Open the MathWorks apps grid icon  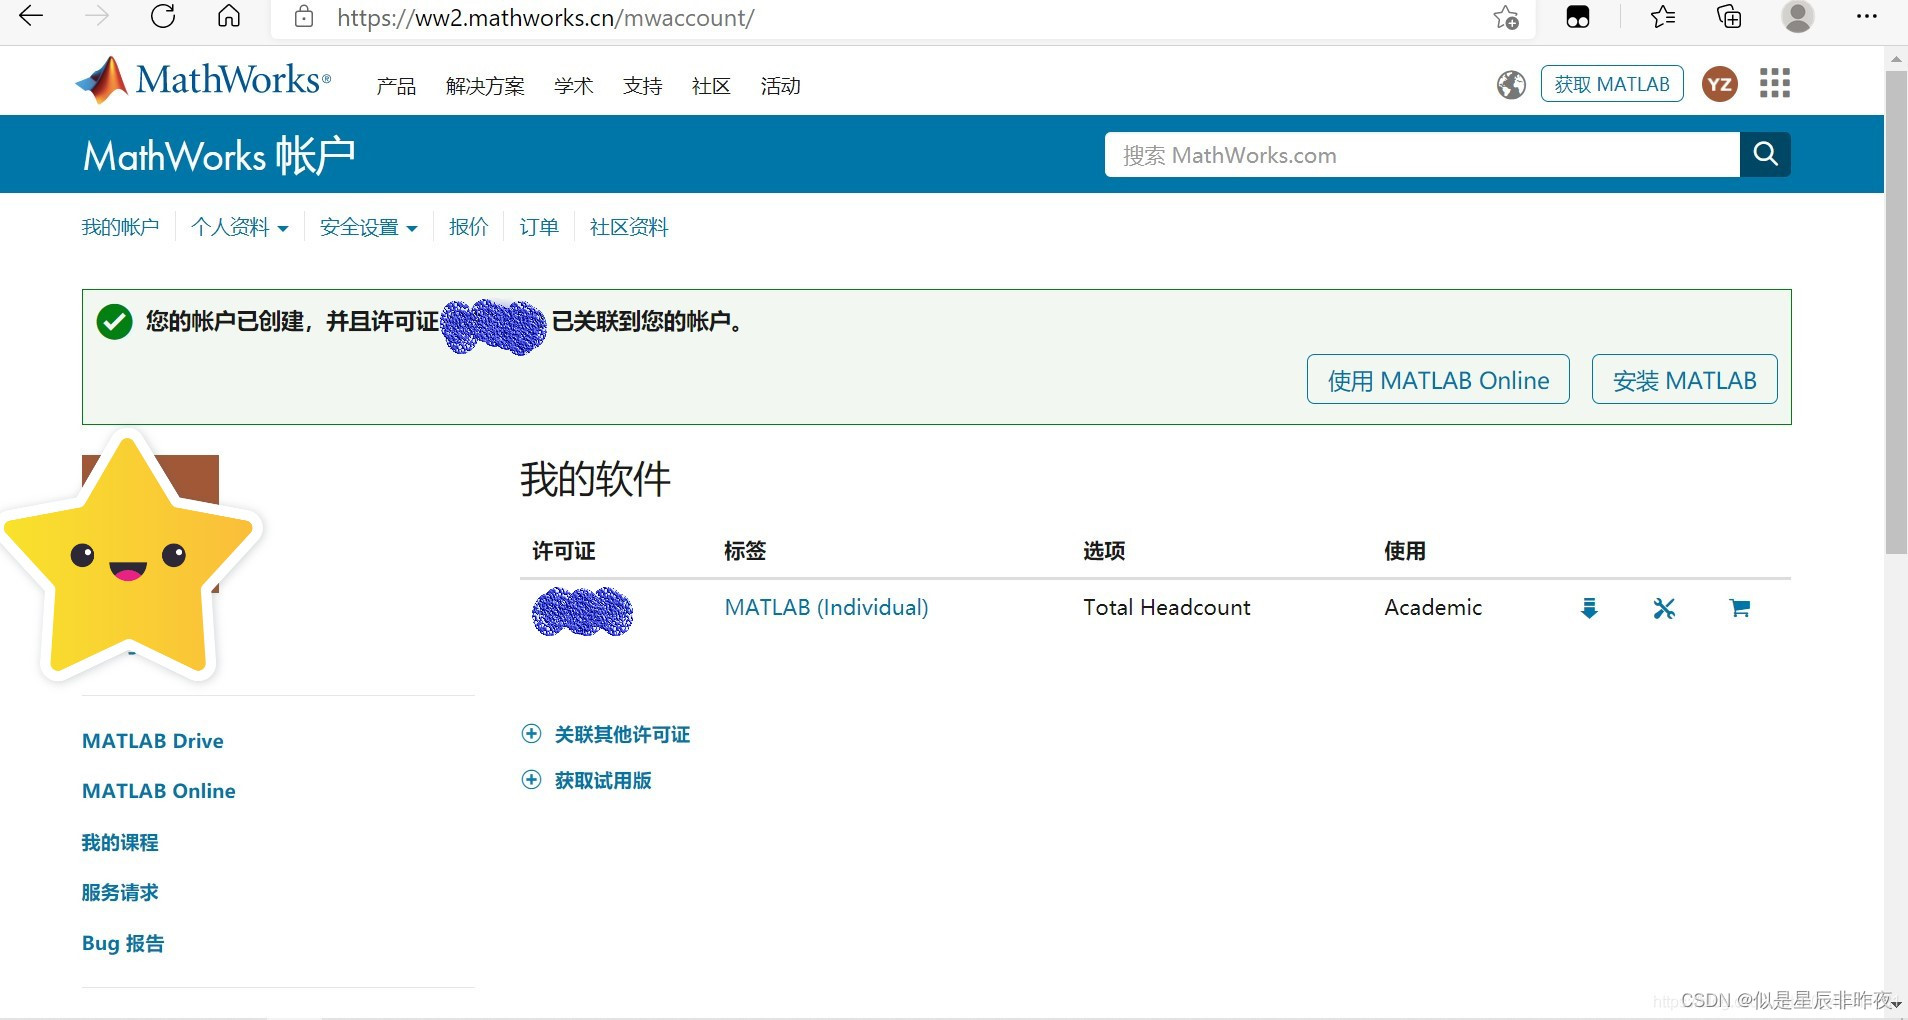point(1775,83)
